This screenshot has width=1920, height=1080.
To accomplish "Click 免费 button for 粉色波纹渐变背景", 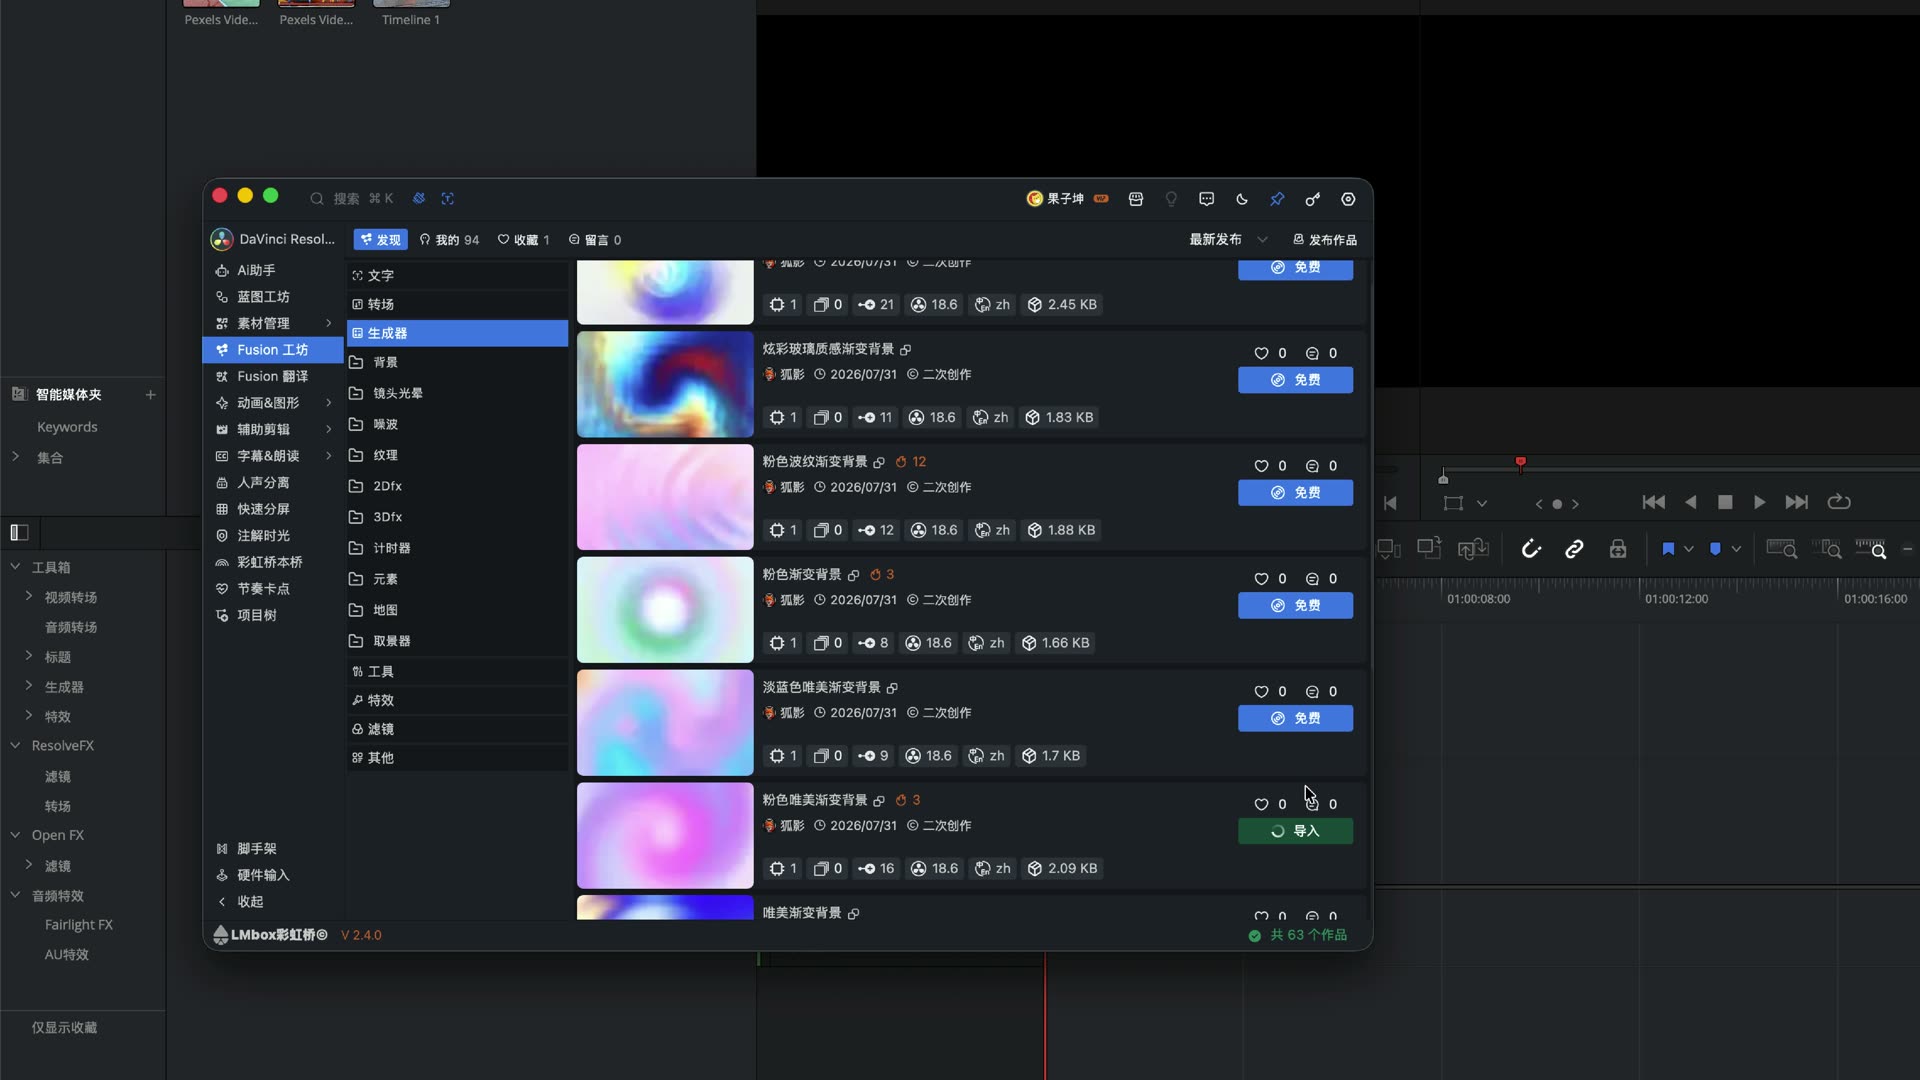I will coord(1295,493).
